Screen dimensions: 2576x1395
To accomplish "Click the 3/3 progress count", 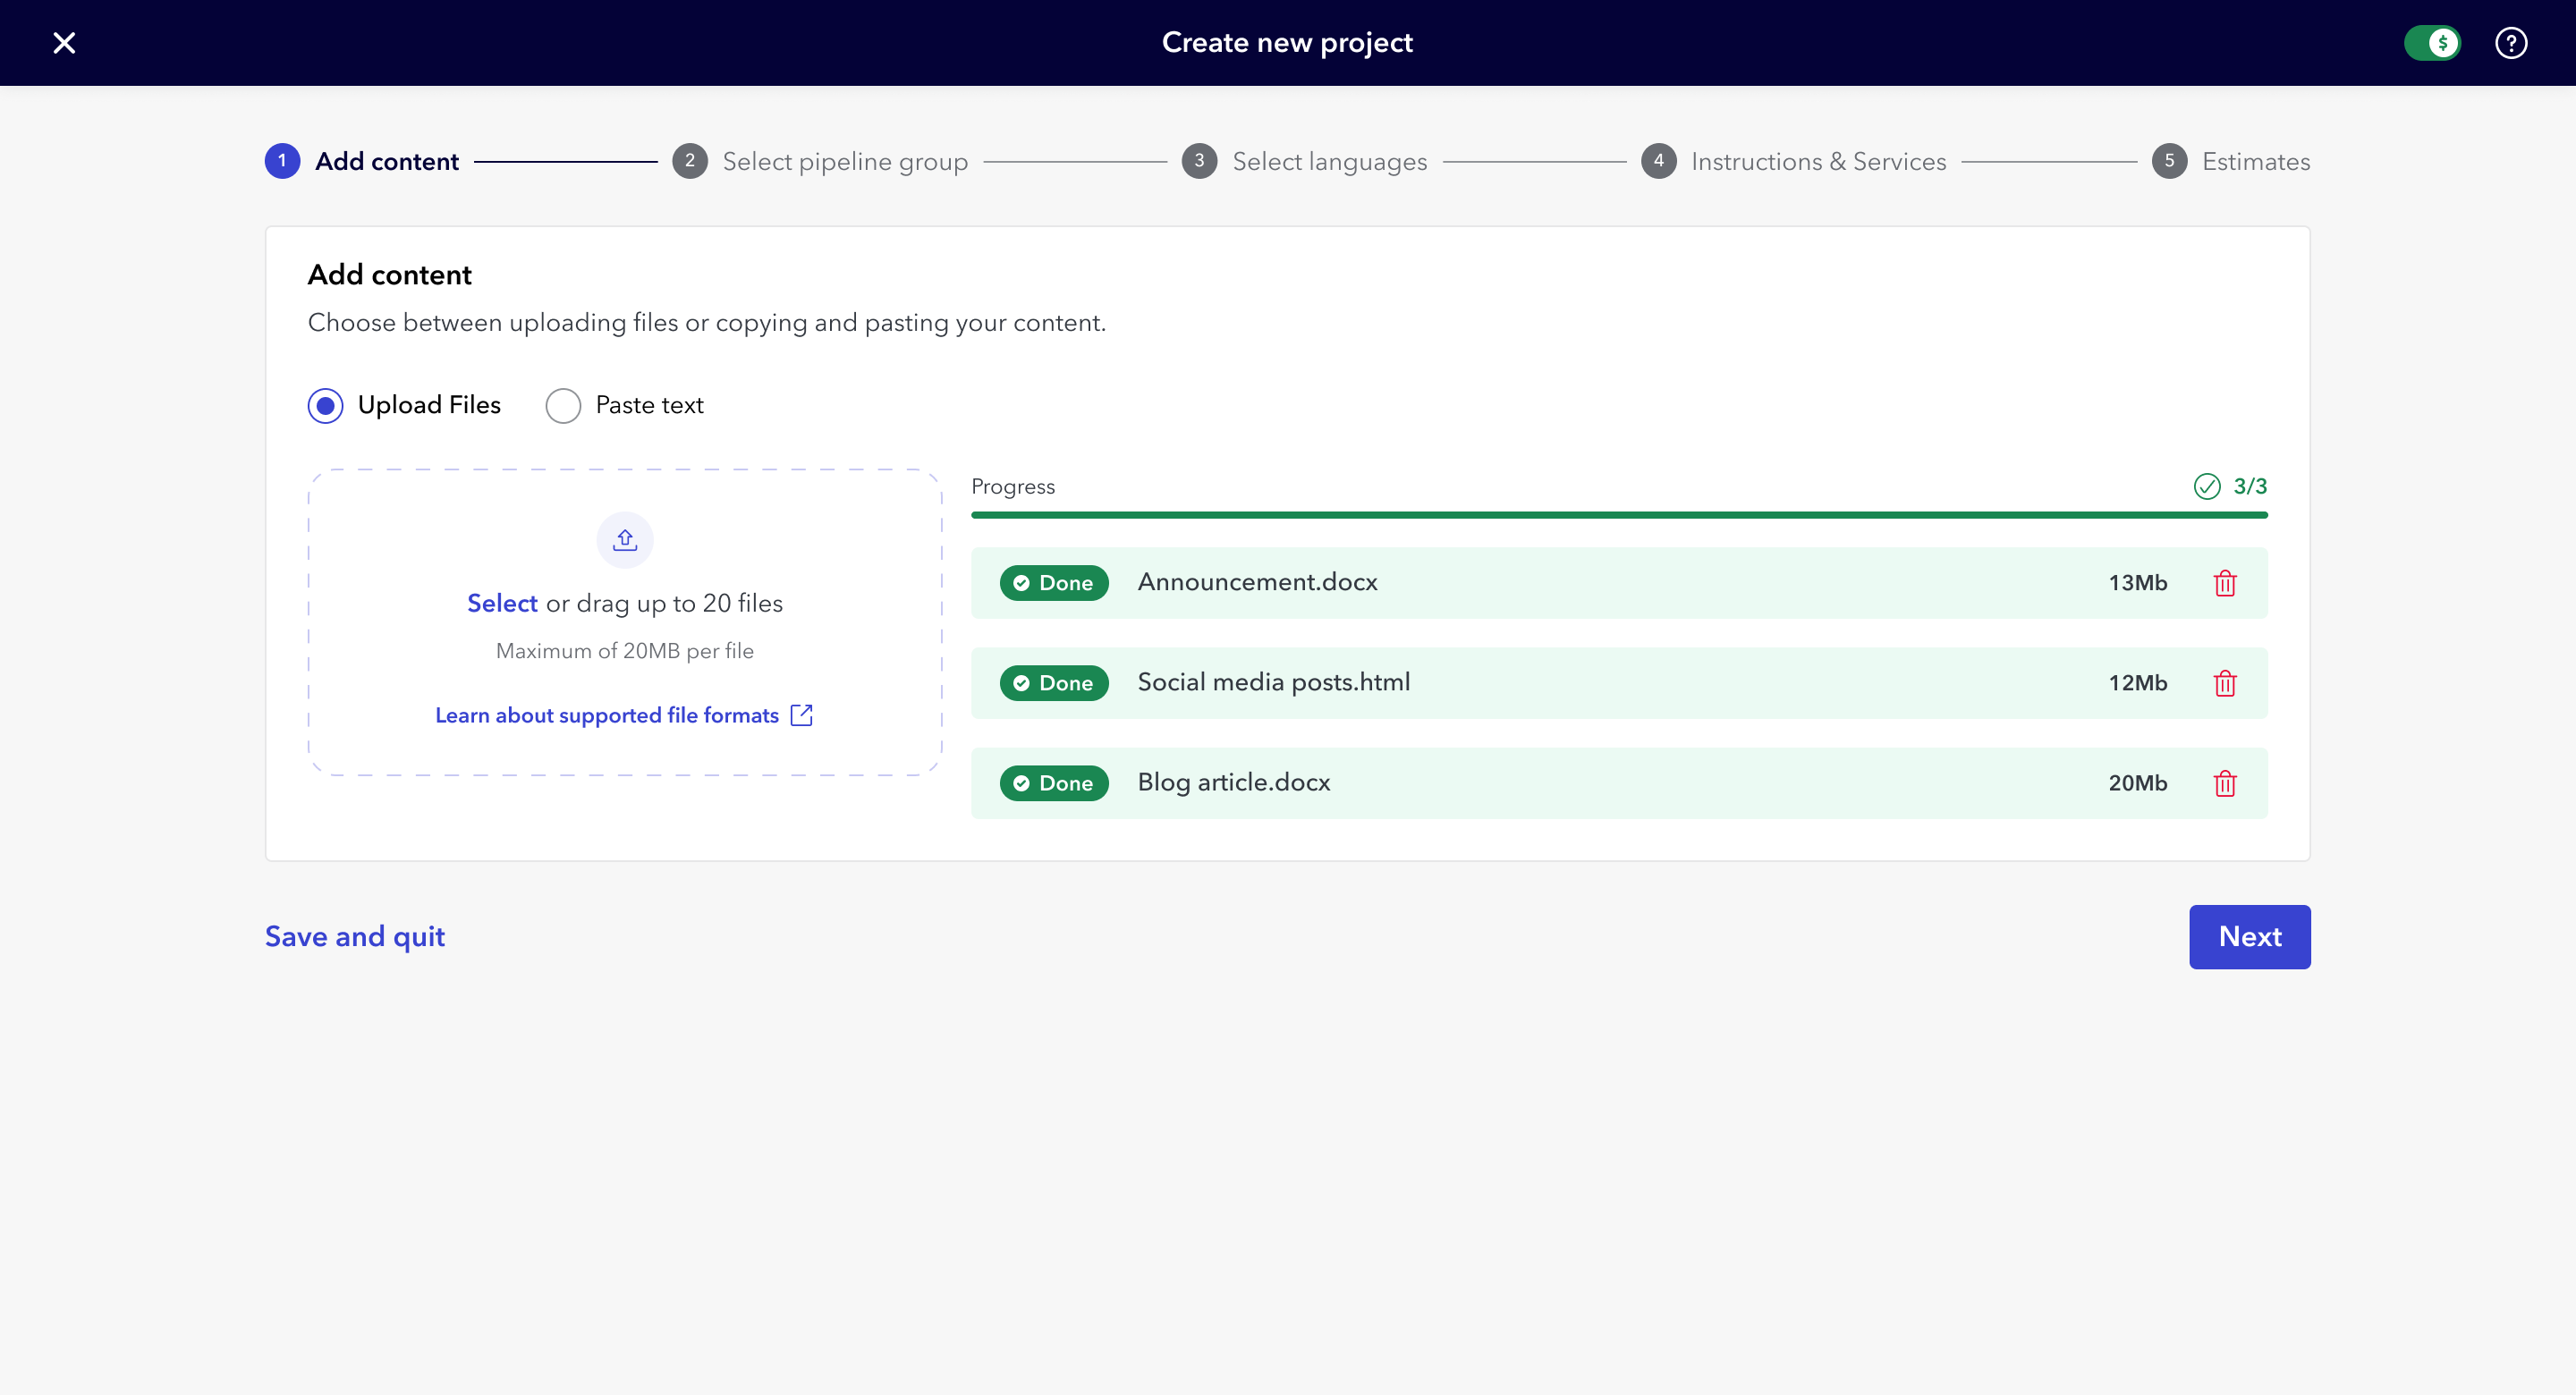I will tap(2250, 486).
